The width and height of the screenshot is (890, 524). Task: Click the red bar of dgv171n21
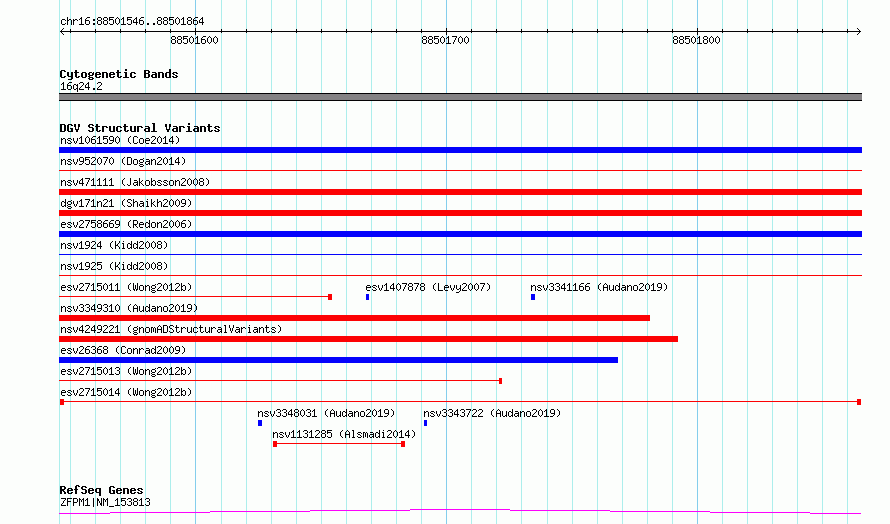[460, 213]
